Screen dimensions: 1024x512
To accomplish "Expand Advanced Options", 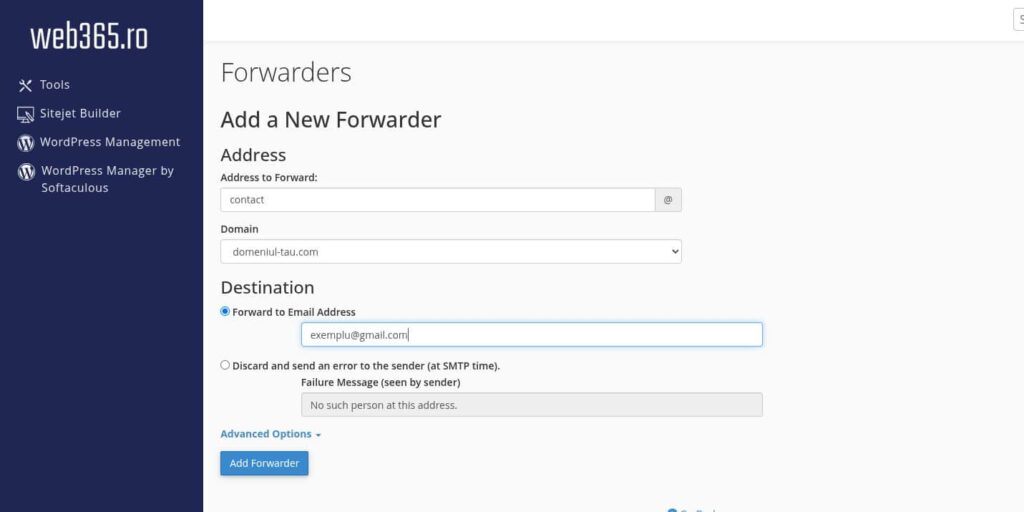I will point(270,434).
